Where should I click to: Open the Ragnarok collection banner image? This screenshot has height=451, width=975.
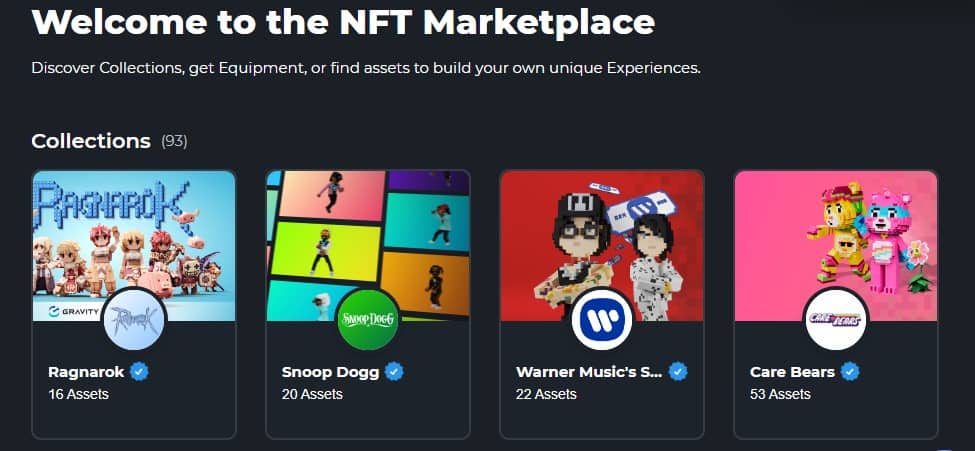[x=134, y=246]
